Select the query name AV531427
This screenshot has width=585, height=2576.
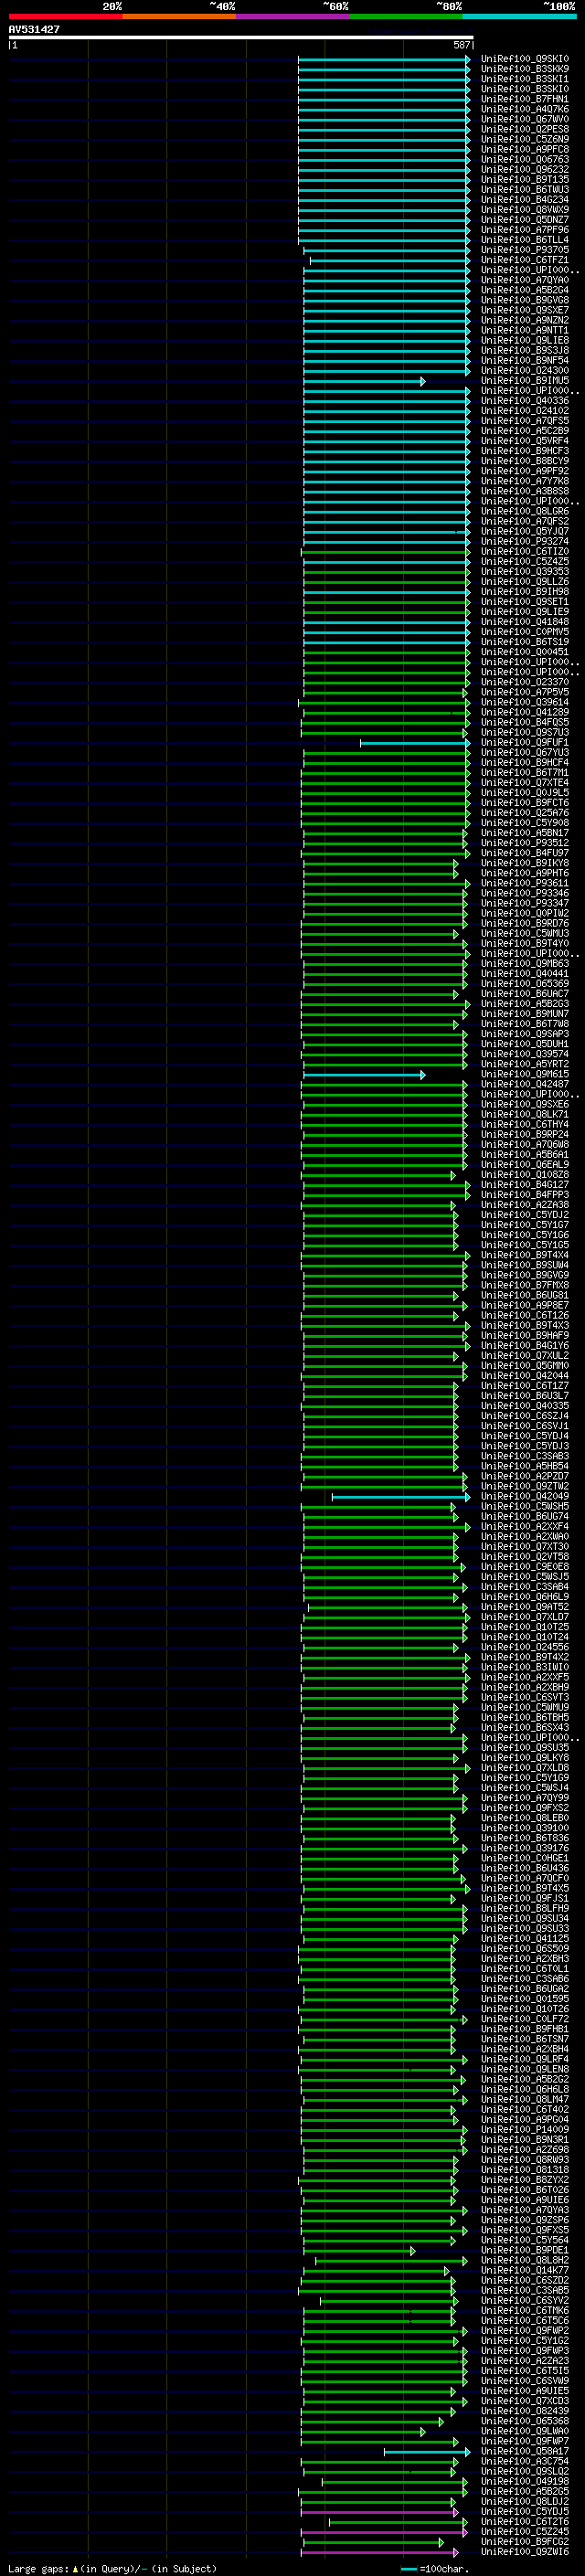[34, 29]
